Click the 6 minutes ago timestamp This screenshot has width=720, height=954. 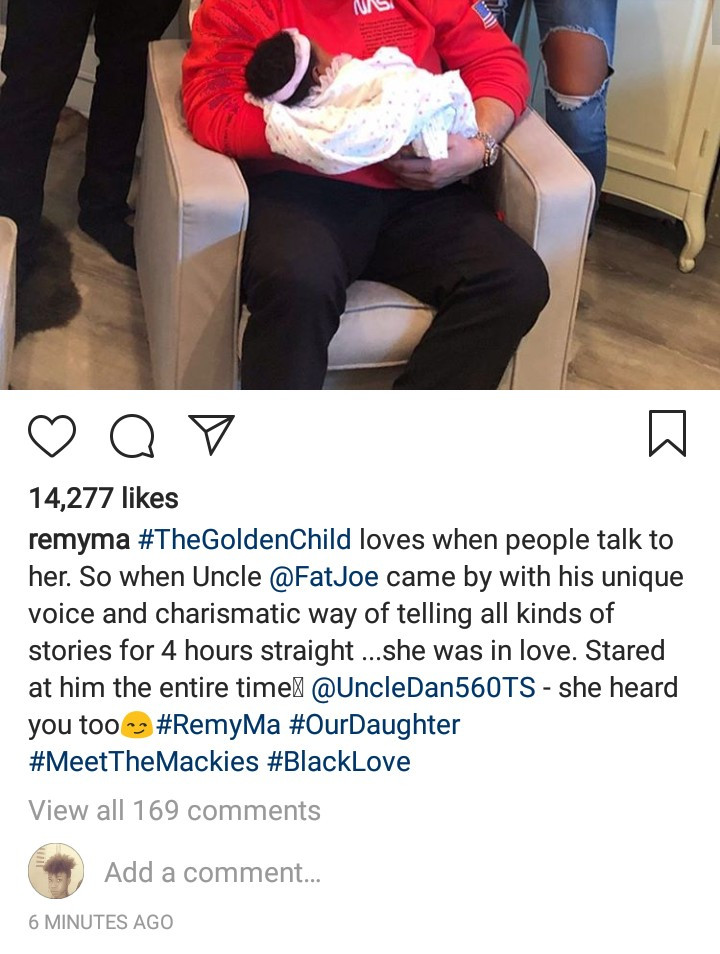click(x=101, y=922)
